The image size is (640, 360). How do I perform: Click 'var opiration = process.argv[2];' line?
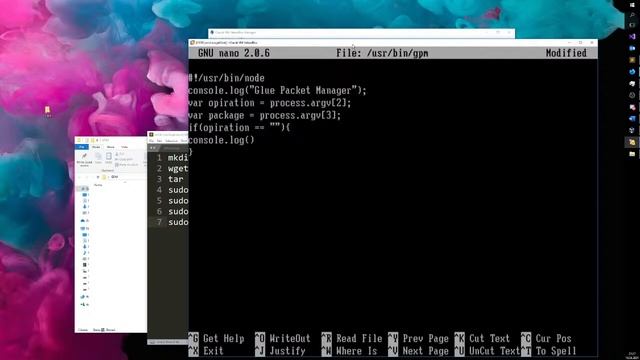pos(270,102)
